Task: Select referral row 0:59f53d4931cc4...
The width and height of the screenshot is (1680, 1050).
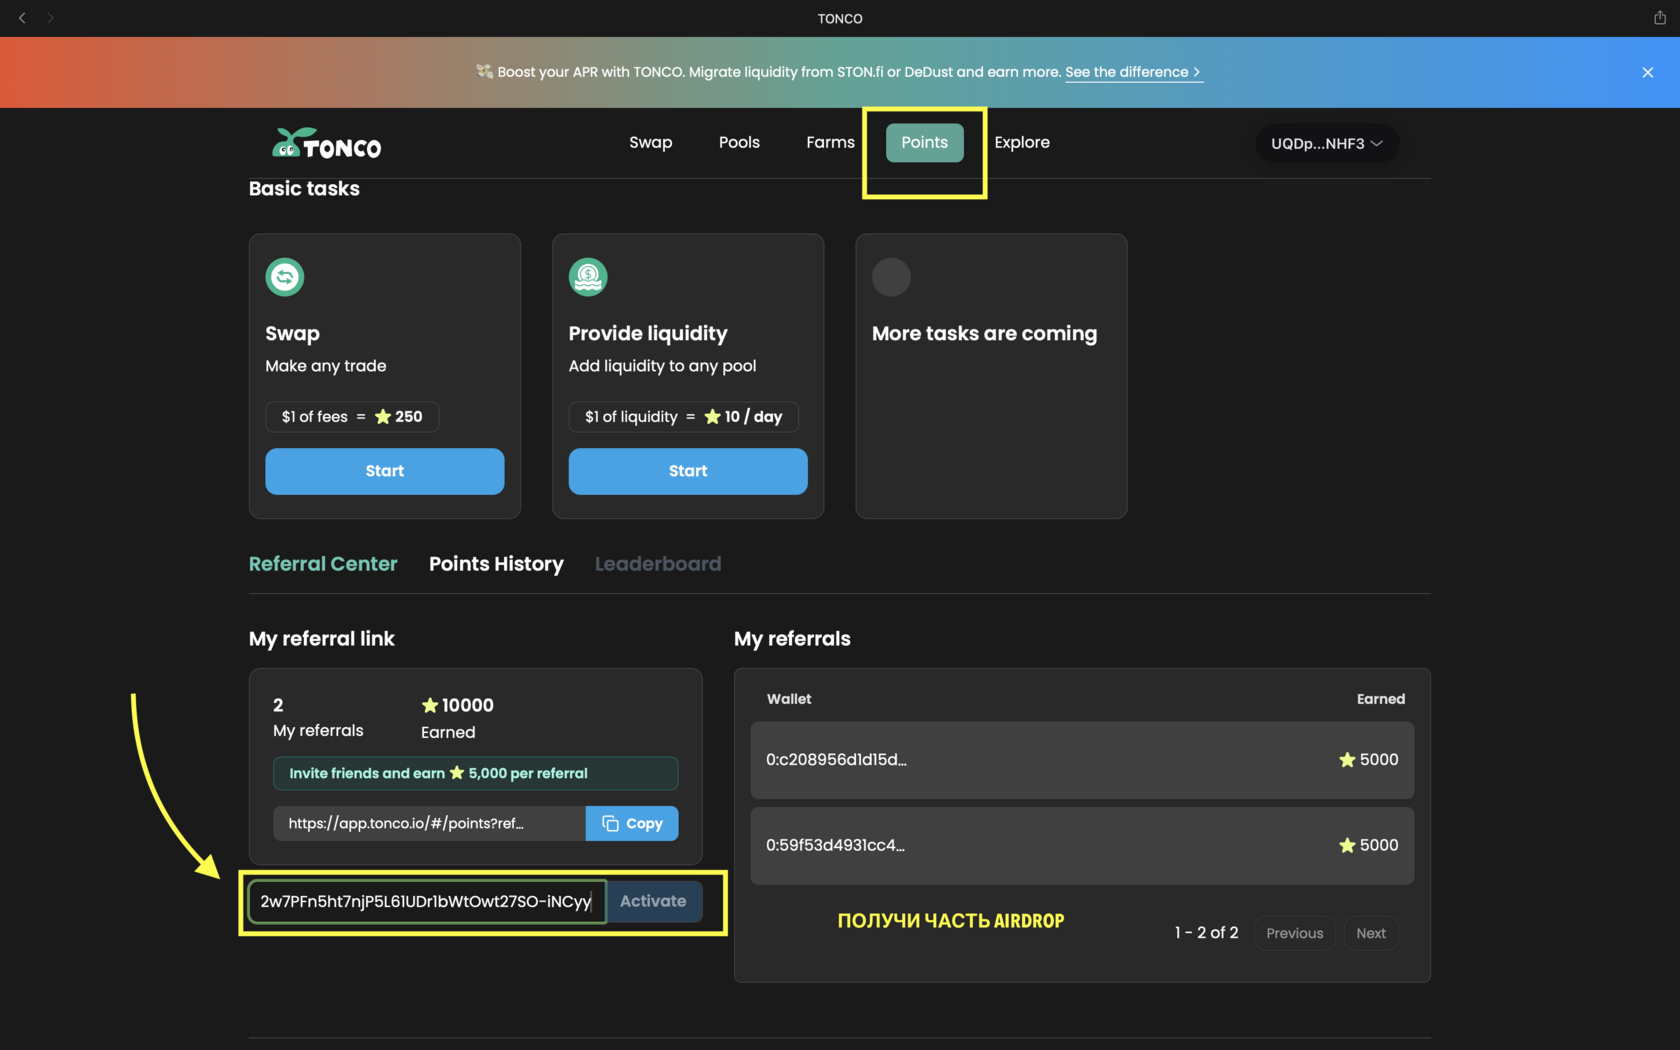Action: point(1082,846)
